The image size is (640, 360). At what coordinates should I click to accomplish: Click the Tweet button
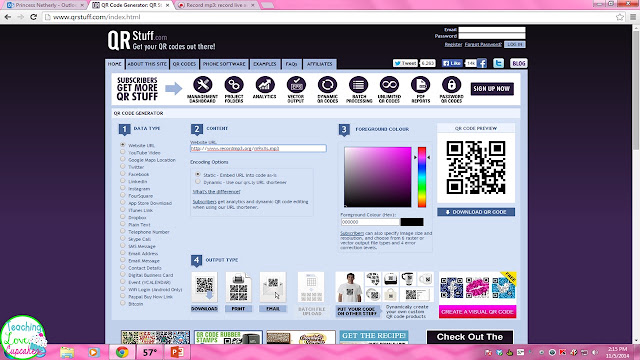(x=405, y=63)
